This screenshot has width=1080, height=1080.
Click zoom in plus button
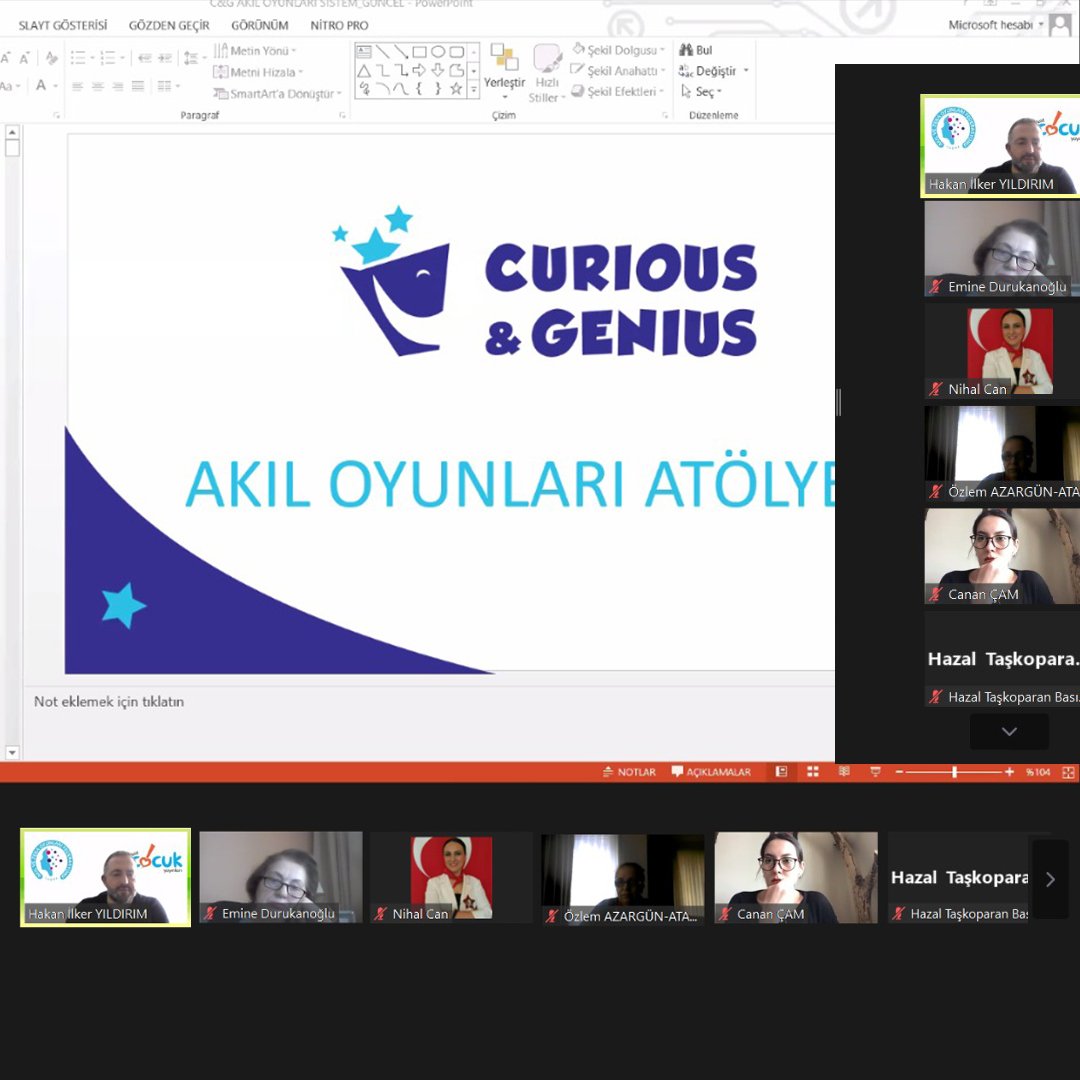coord(1009,772)
